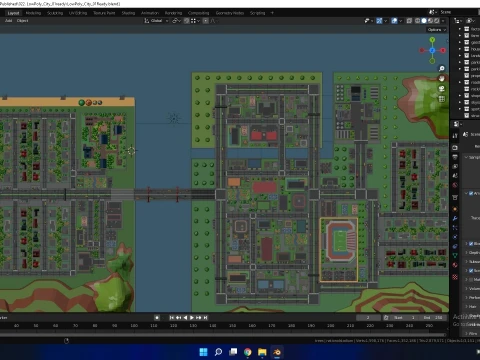Screen dimensions: 480x360
Task: Open the Scene properties tab
Action: (455, 175)
